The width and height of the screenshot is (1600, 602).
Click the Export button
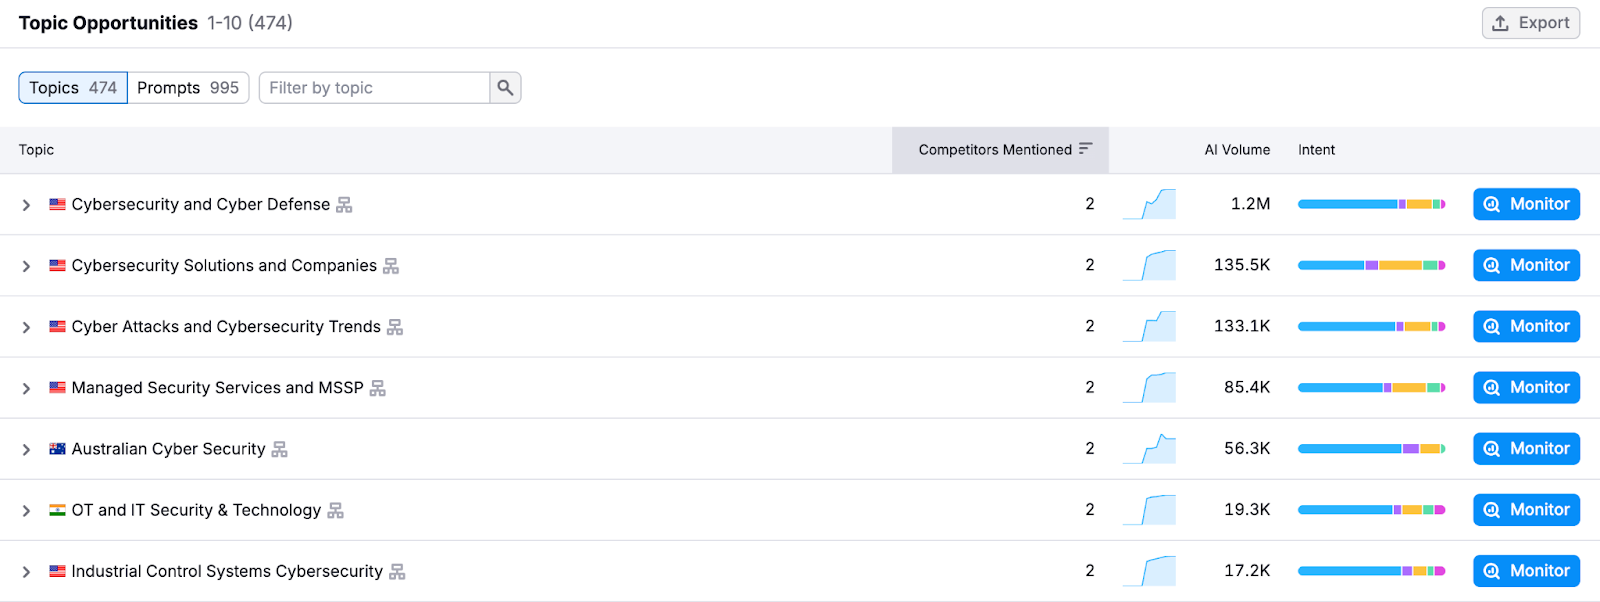tap(1530, 23)
